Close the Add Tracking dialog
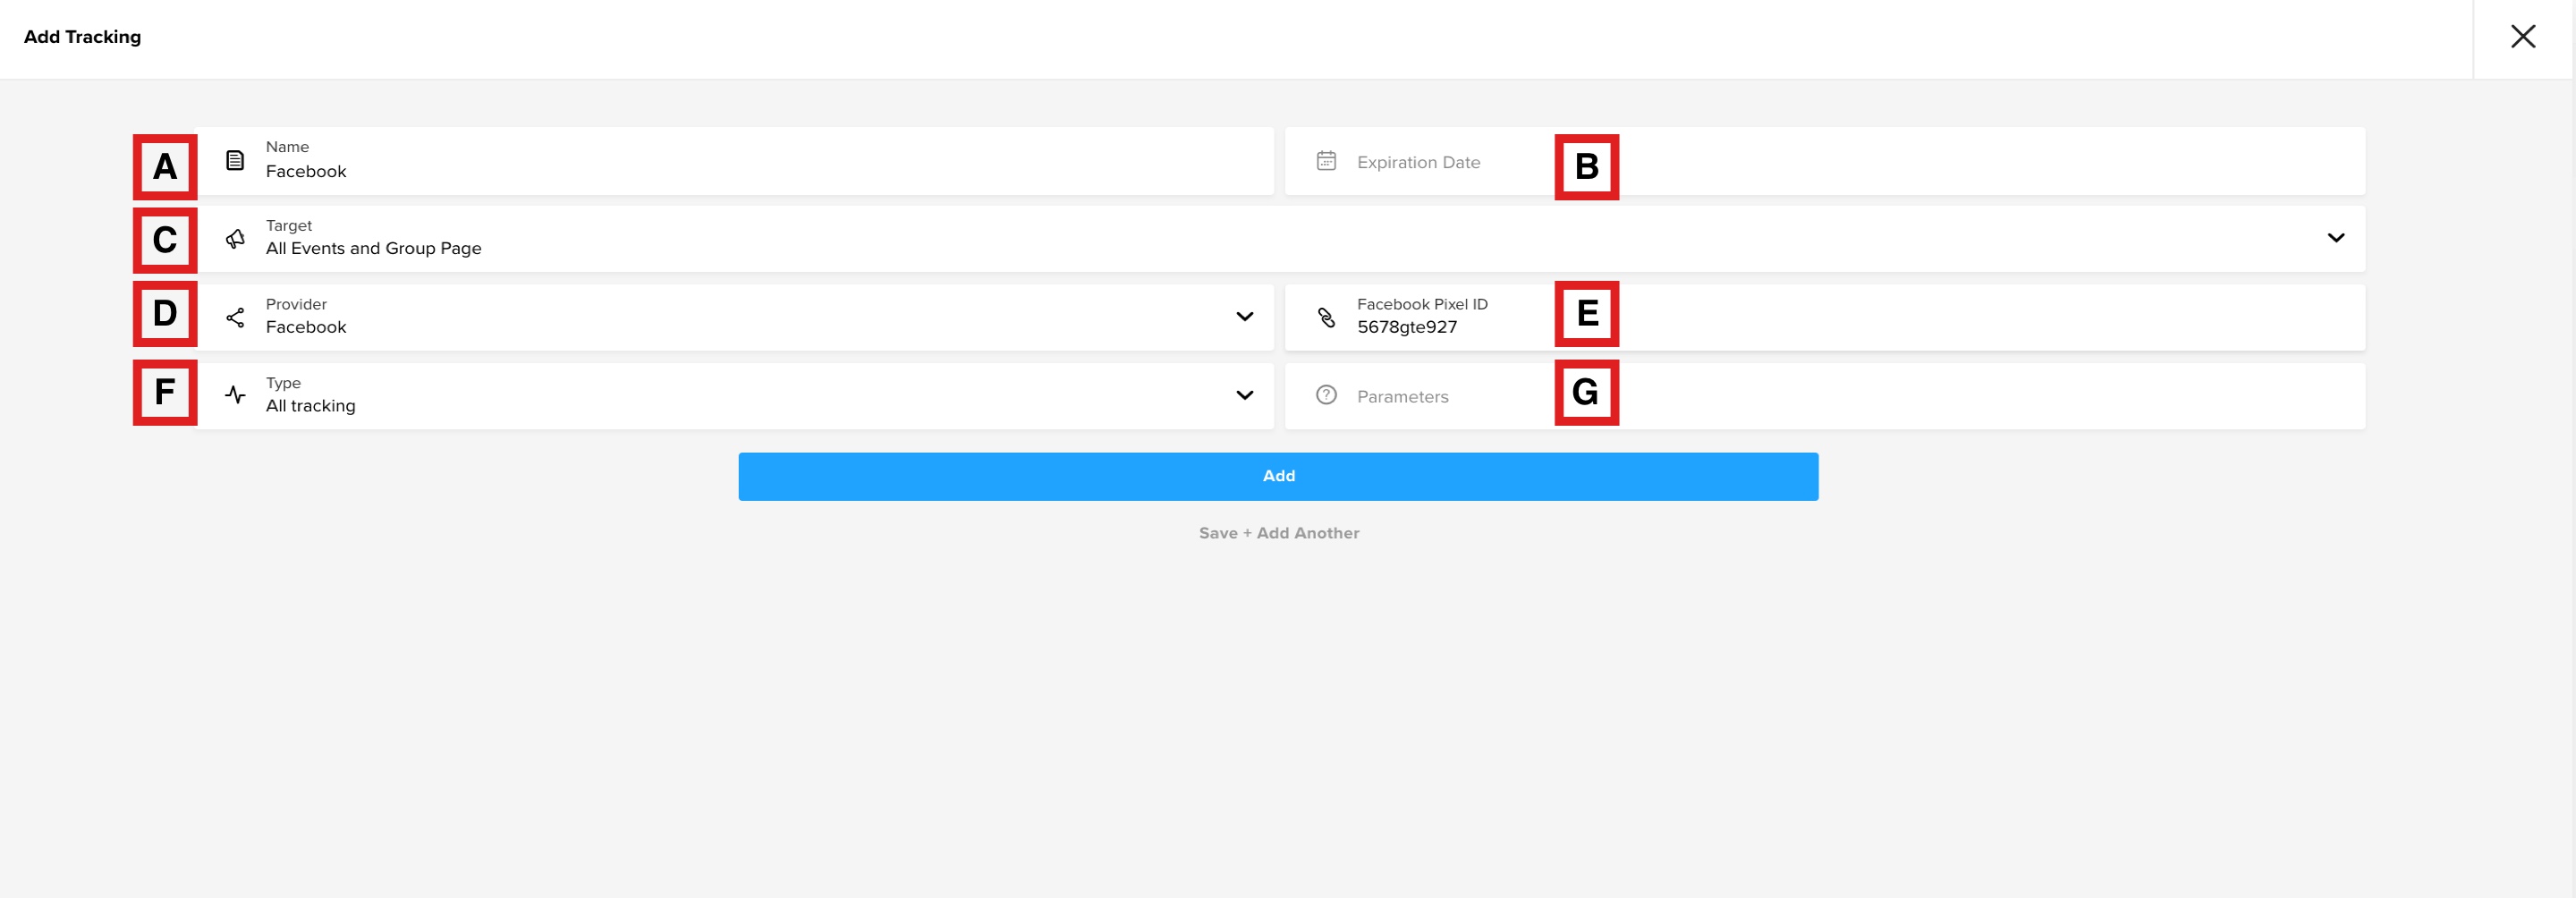 pyautogui.click(x=2522, y=37)
